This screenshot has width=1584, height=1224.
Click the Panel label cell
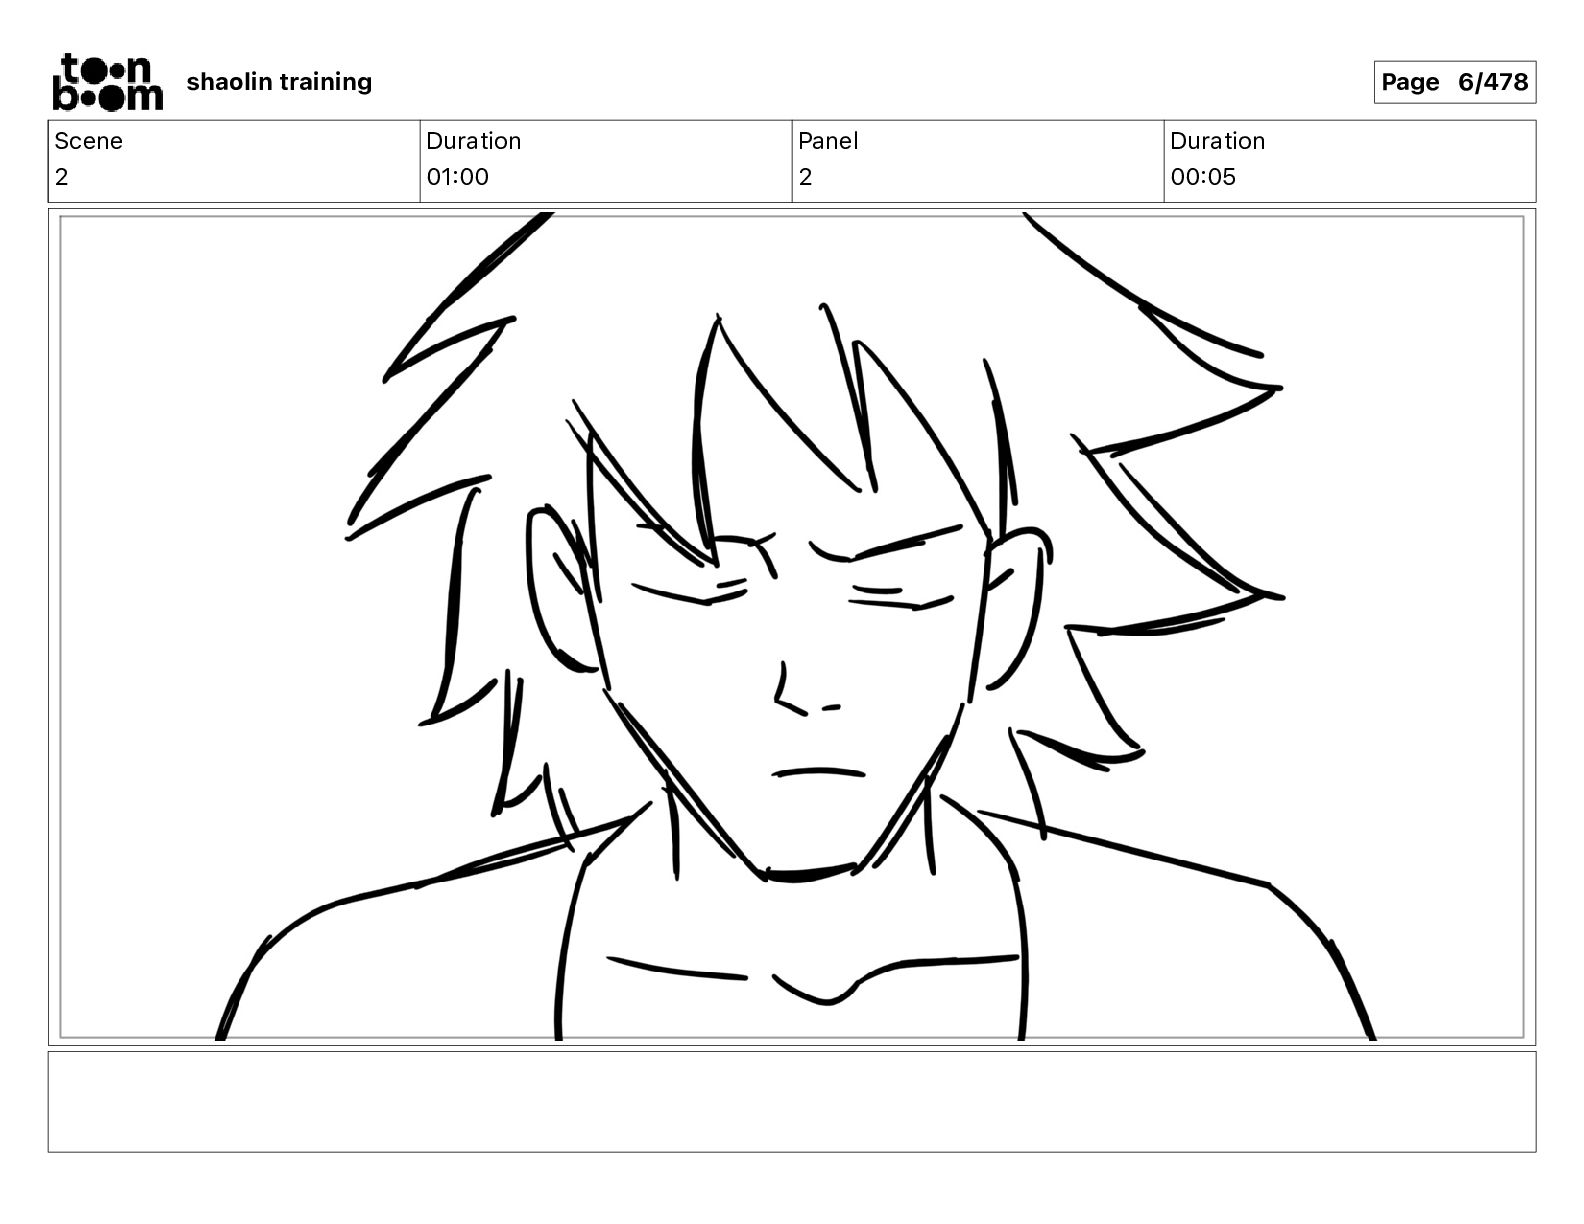pos(828,141)
